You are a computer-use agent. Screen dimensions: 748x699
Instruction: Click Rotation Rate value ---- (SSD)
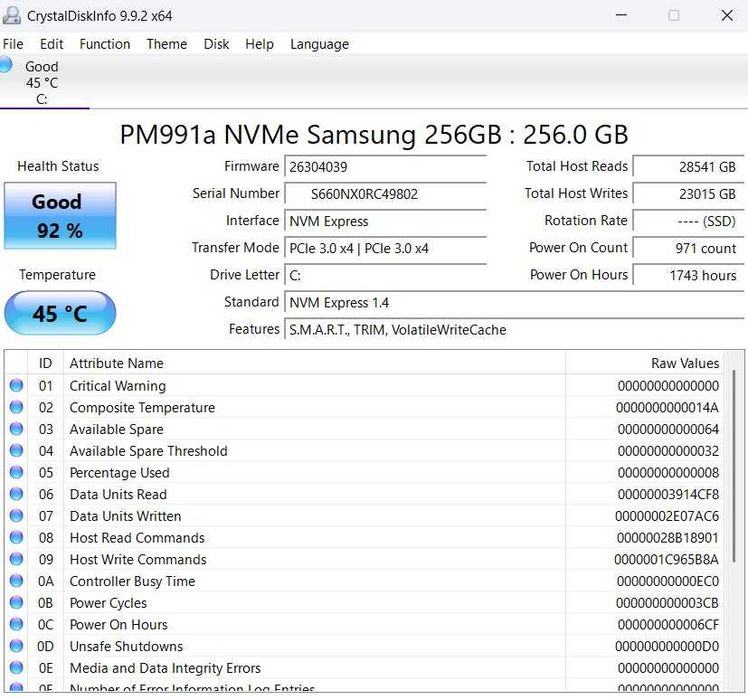(688, 221)
